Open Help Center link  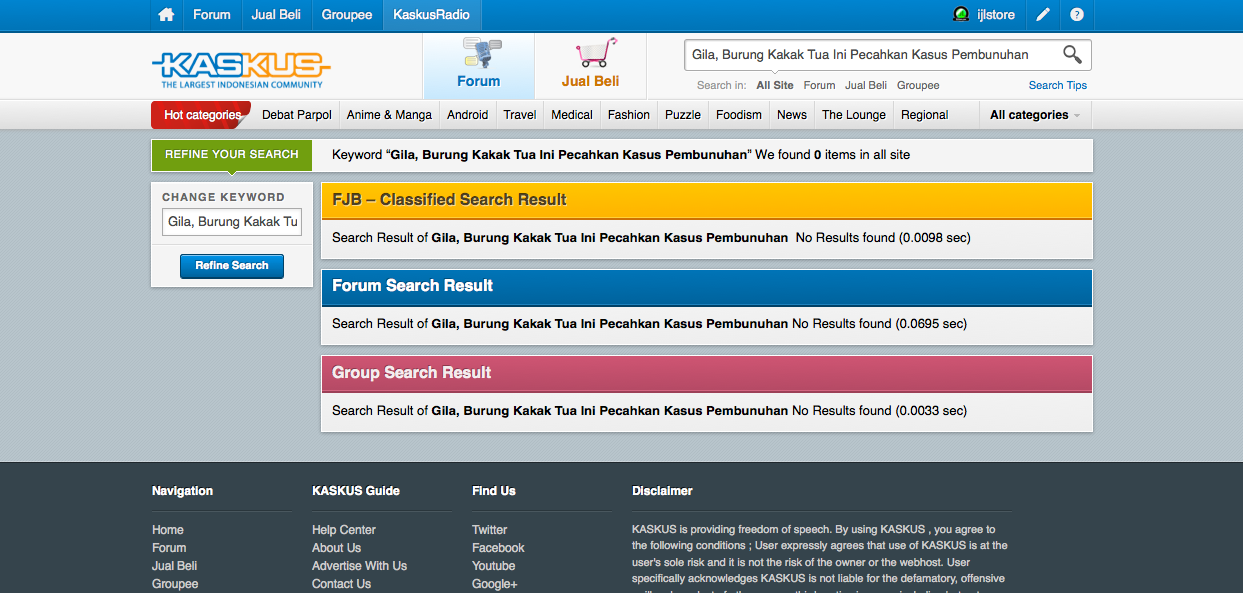[x=344, y=530]
